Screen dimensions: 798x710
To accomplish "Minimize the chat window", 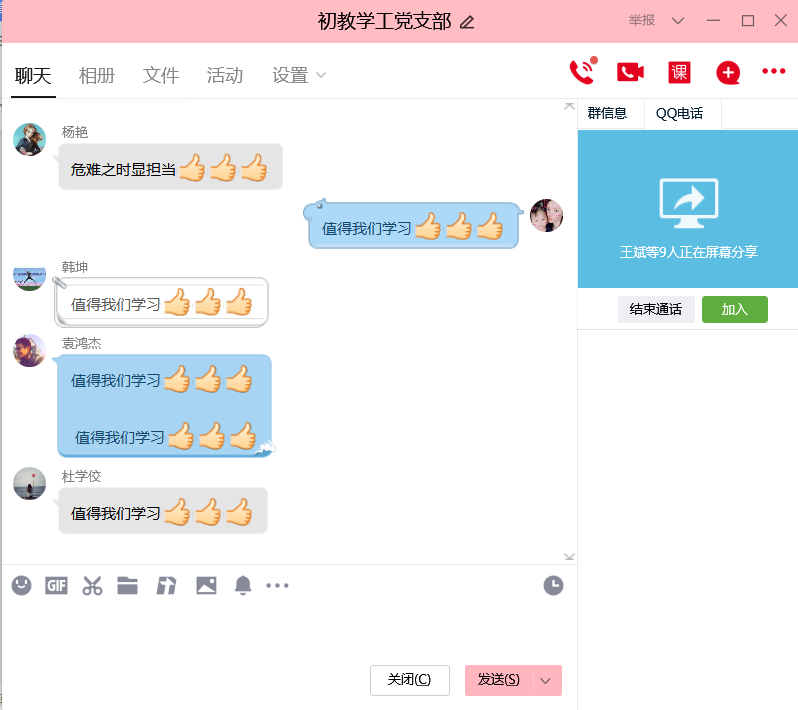I will 714,21.
